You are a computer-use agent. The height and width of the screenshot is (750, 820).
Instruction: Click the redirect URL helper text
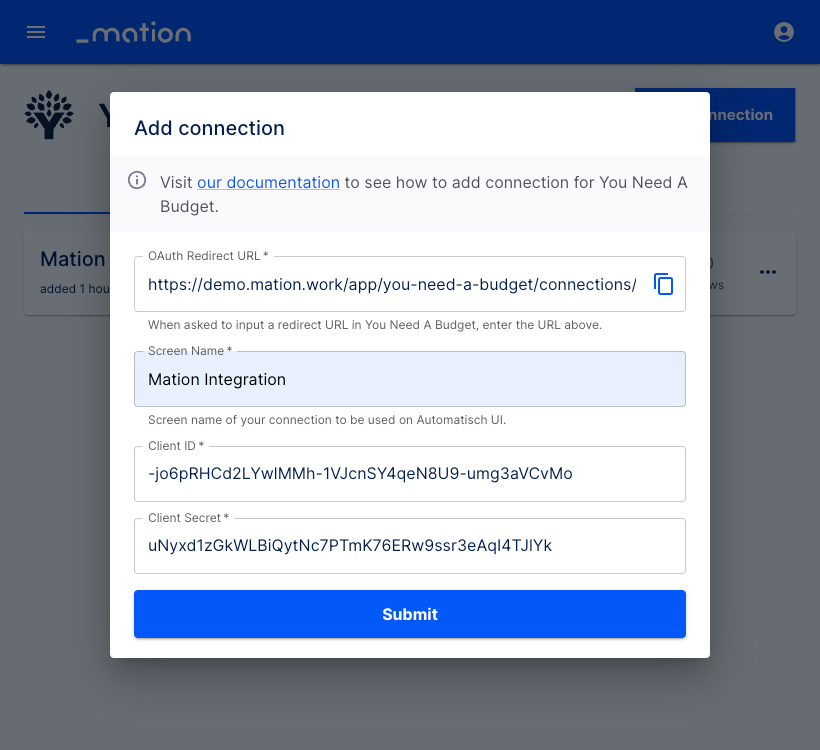click(374, 325)
